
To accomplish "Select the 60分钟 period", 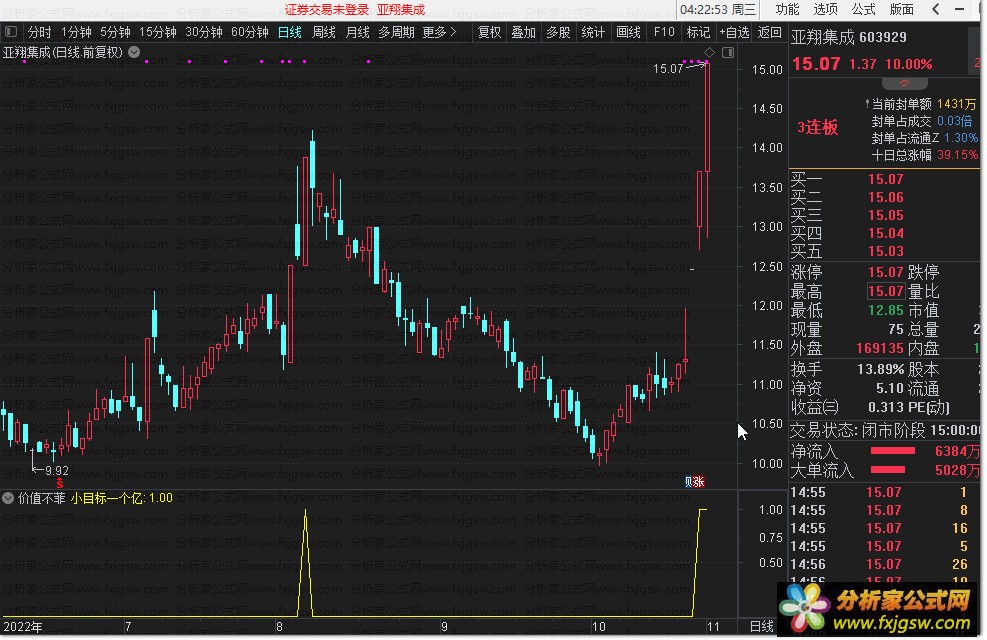I will [249, 32].
